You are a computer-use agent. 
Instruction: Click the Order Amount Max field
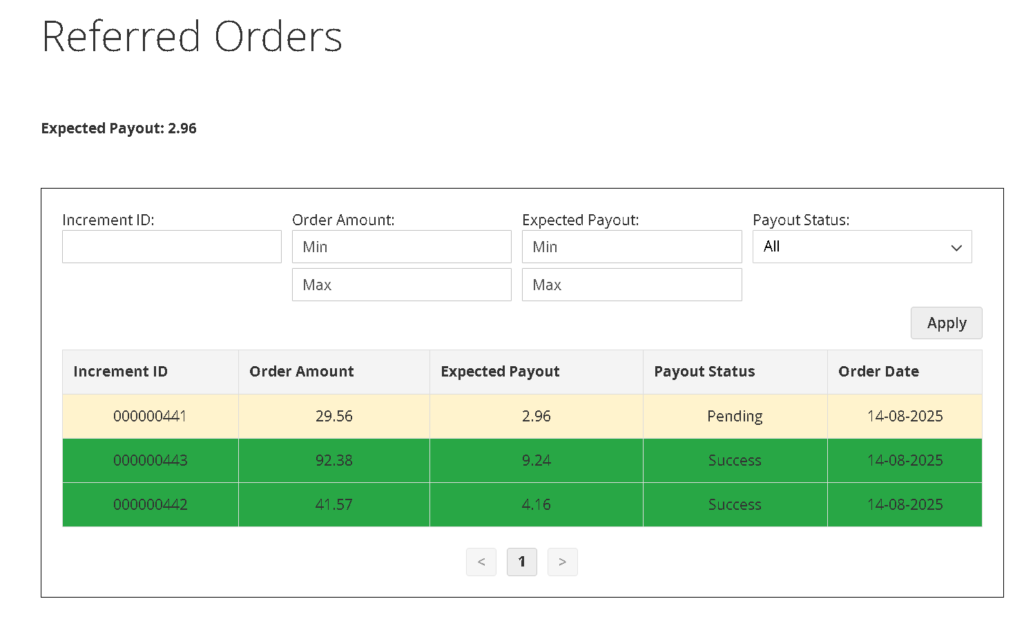pos(401,284)
